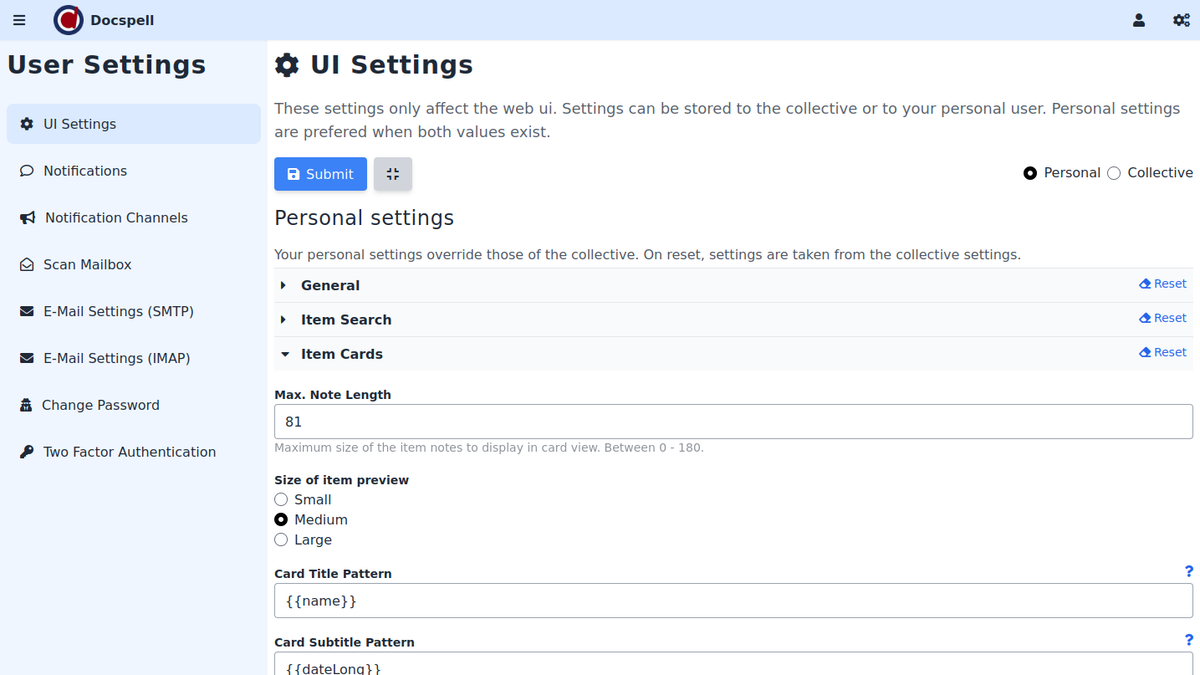The width and height of the screenshot is (1200, 675).
Task: Click the help question mark for Card Subtitle Pattern
Action: click(x=1188, y=640)
